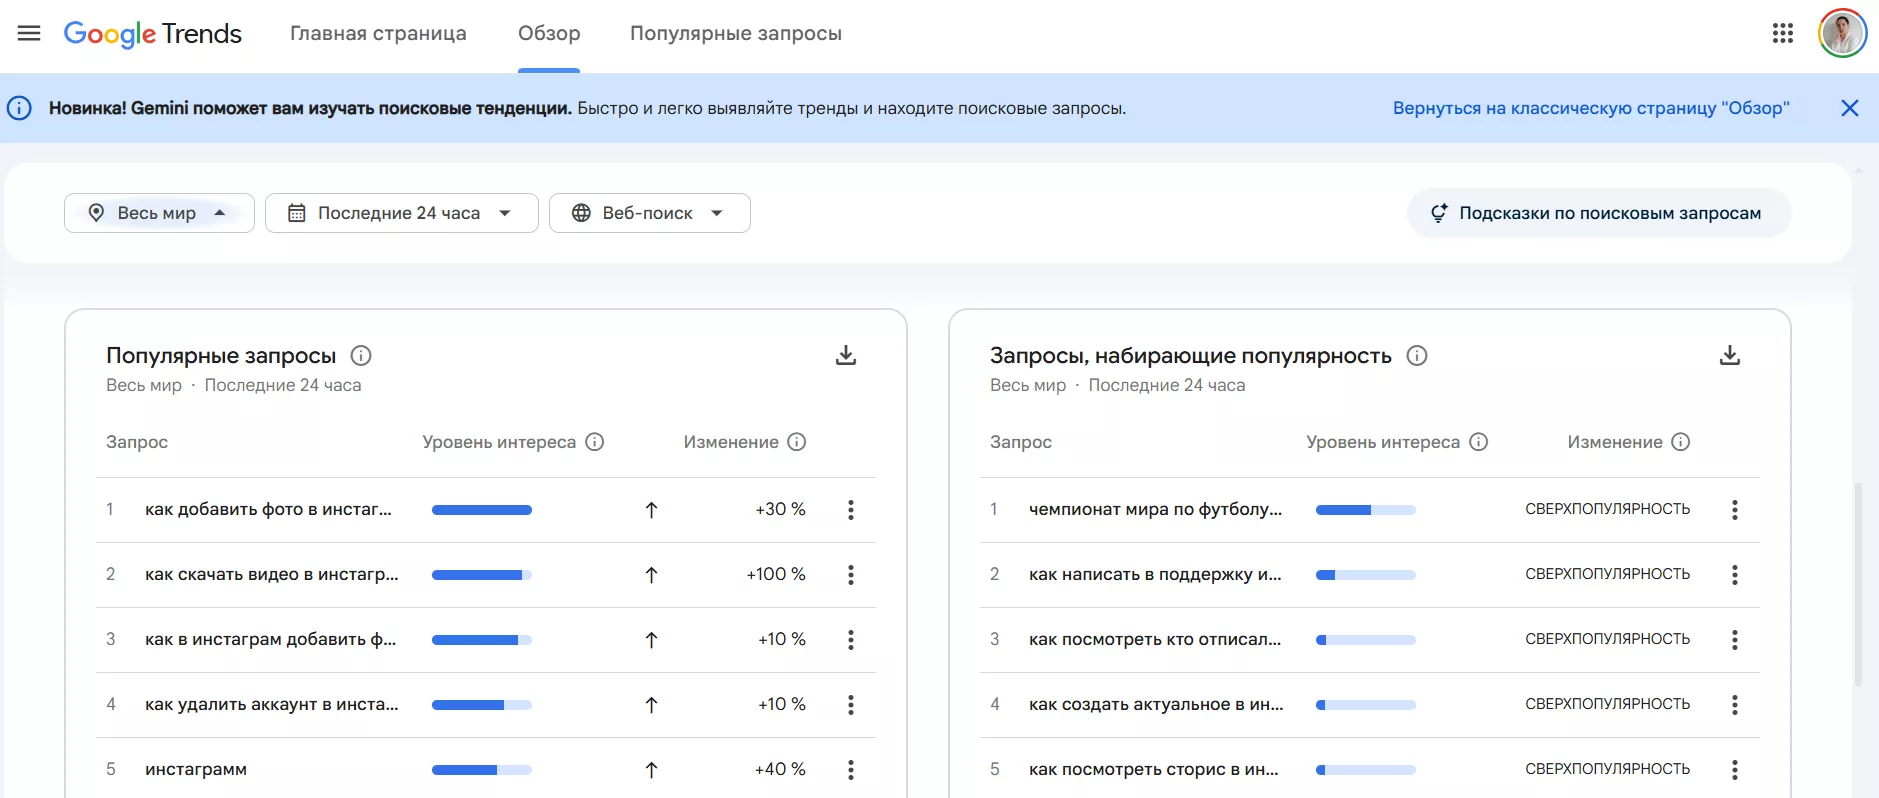This screenshot has width=1879, height=798.
Task: Open the Google apps grid
Action: [1782, 33]
